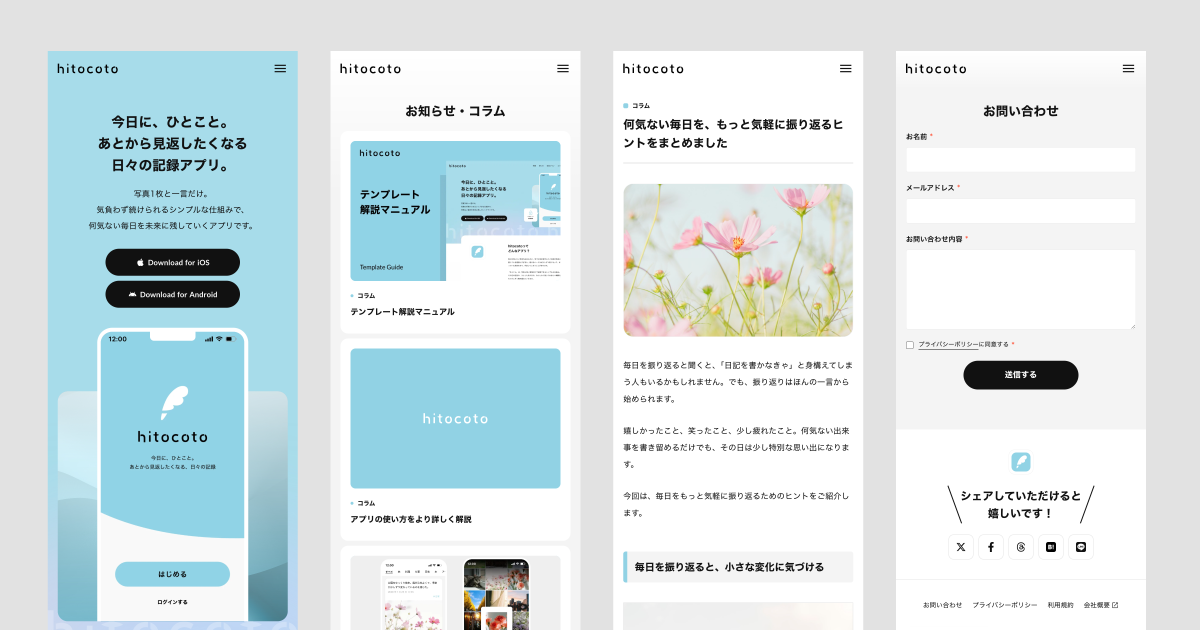Open アプリの使い方をより詳しく解説 article title
Image resolution: width=1200 pixels, height=630 pixels.
click(411, 519)
